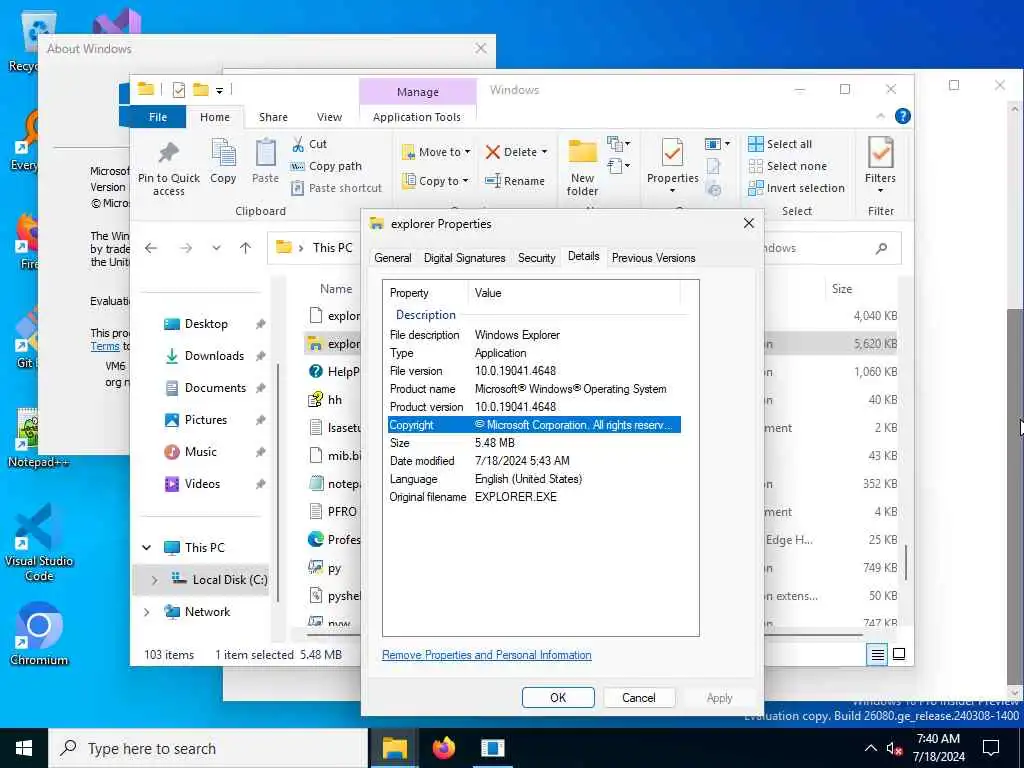Click the Size column header
The image size is (1024, 768).
(842, 289)
